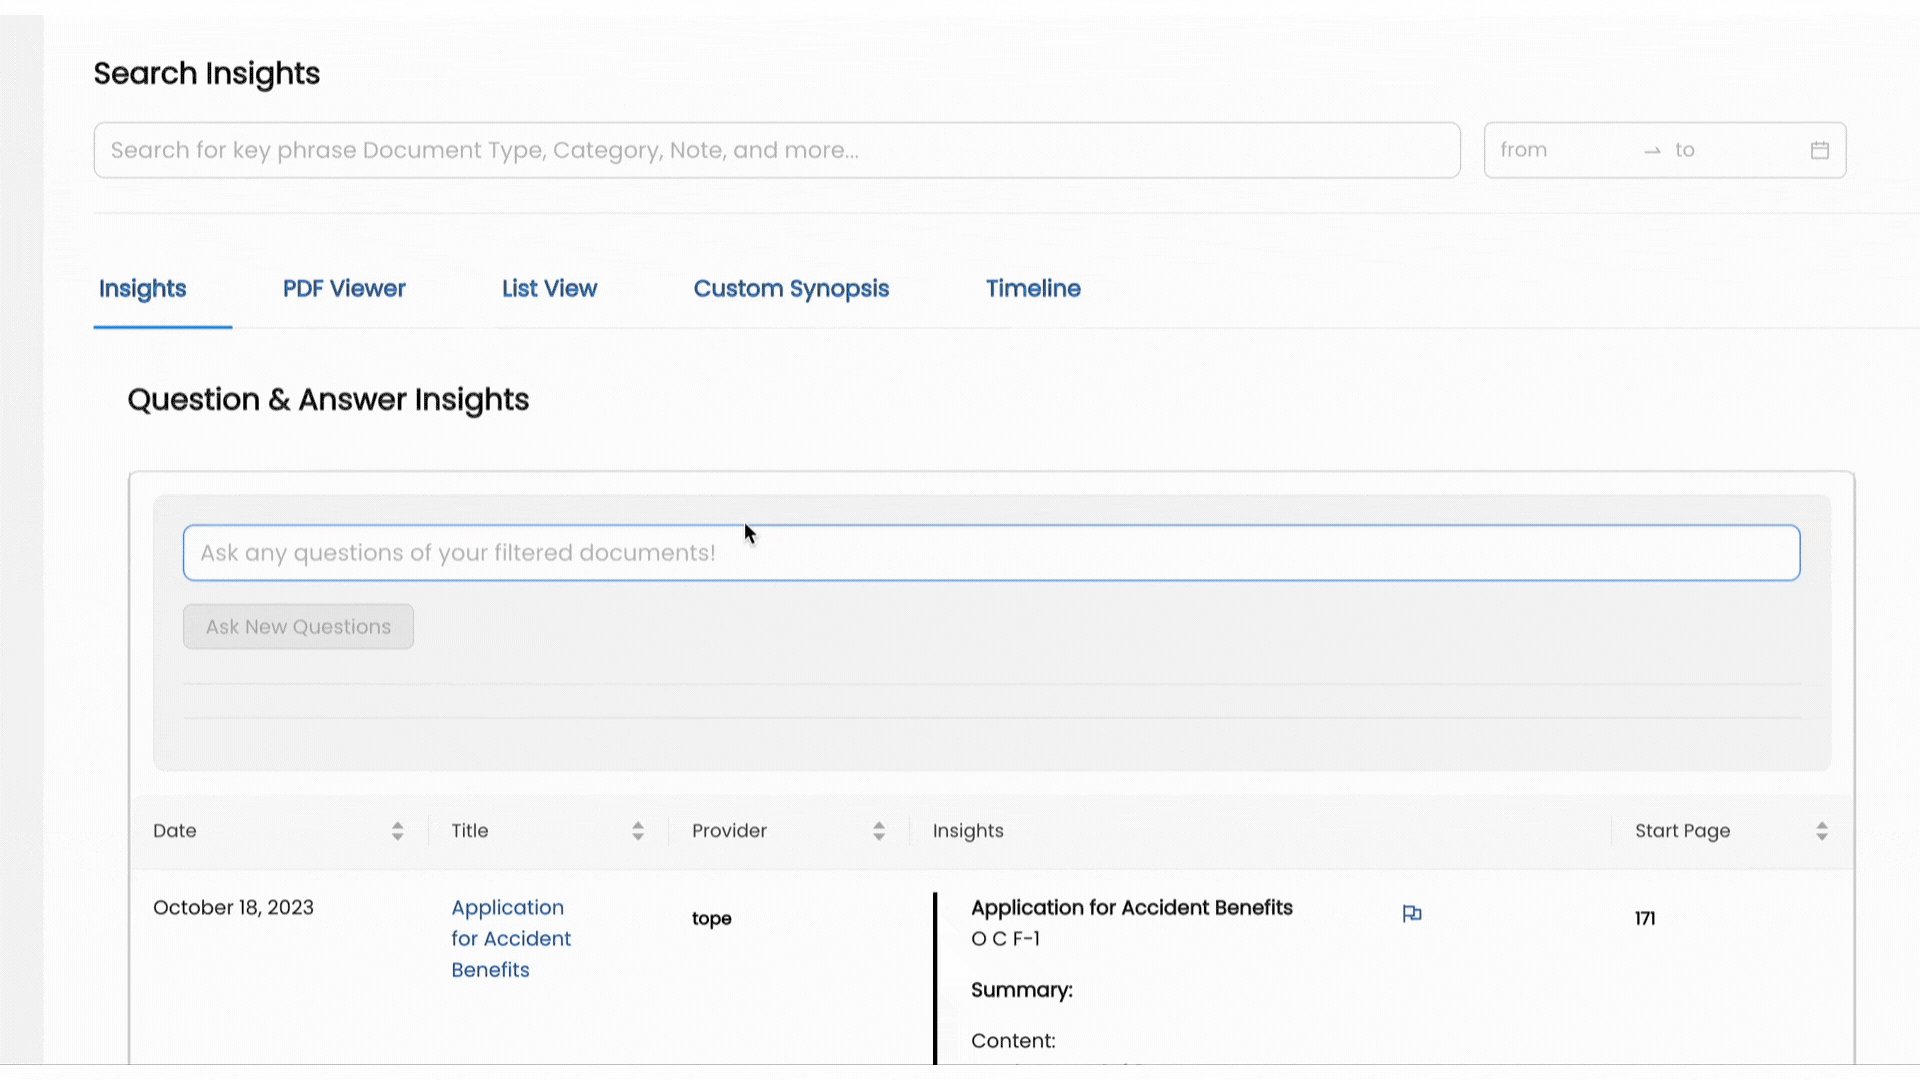The width and height of the screenshot is (1920, 1080).
Task: Click the Ask New Questions button
Action: pos(298,626)
